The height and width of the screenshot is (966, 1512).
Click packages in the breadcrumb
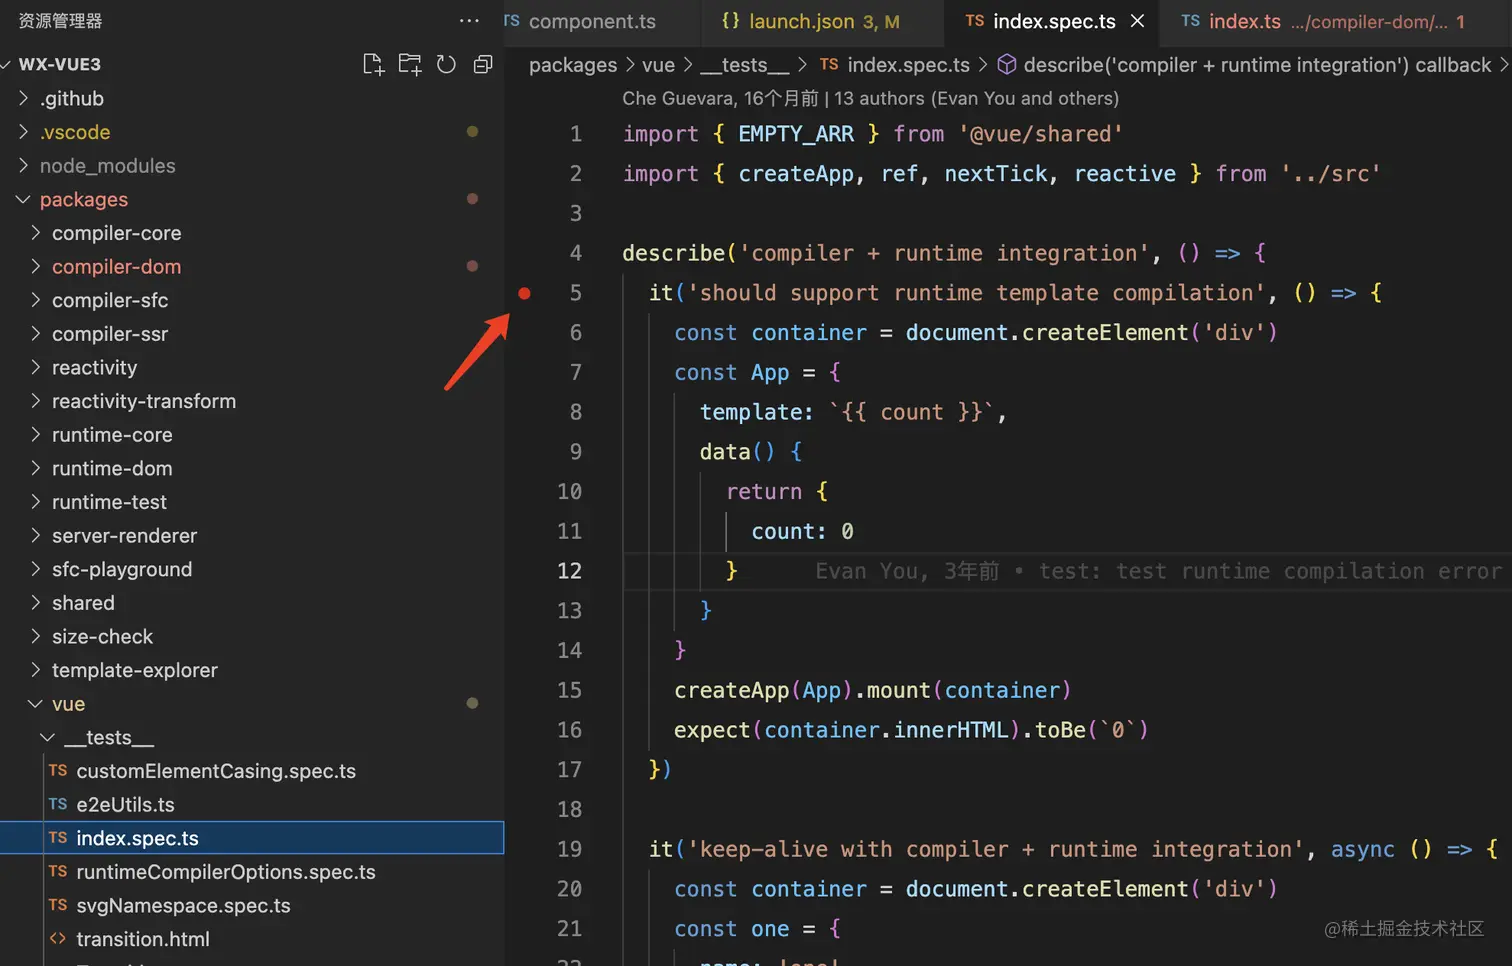(573, 65)
